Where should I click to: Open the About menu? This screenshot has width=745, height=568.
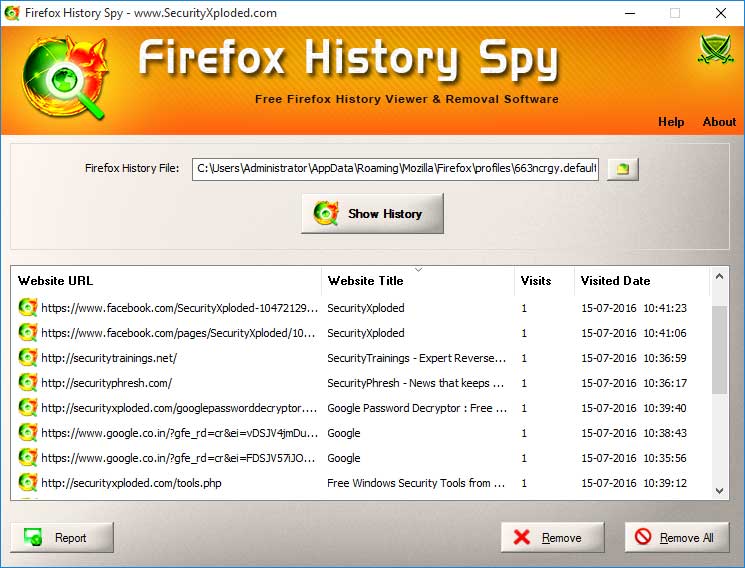[719, 122]
